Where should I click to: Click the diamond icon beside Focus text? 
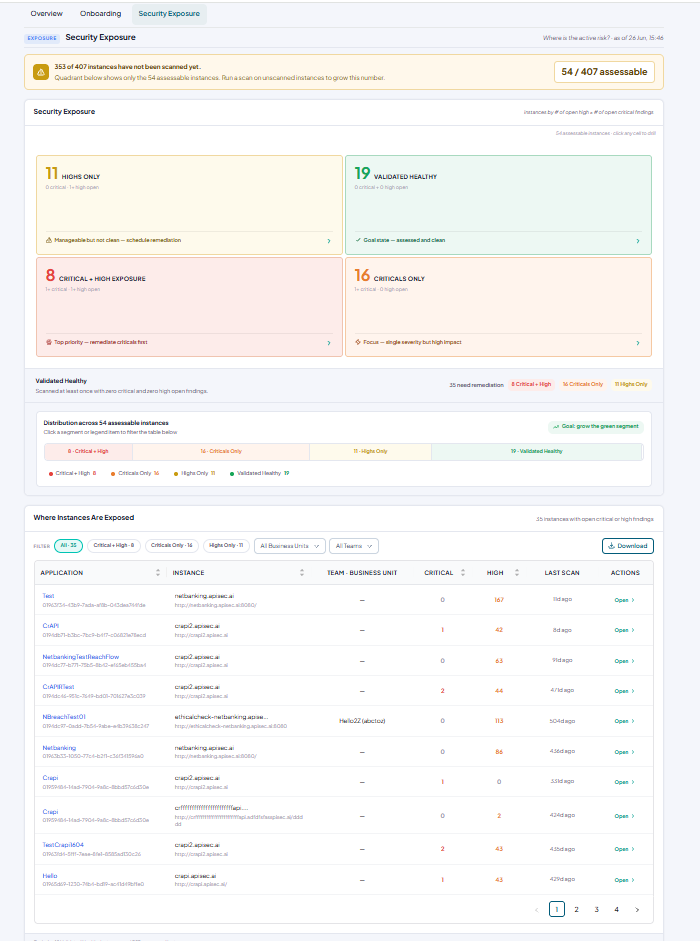point(358,342)
